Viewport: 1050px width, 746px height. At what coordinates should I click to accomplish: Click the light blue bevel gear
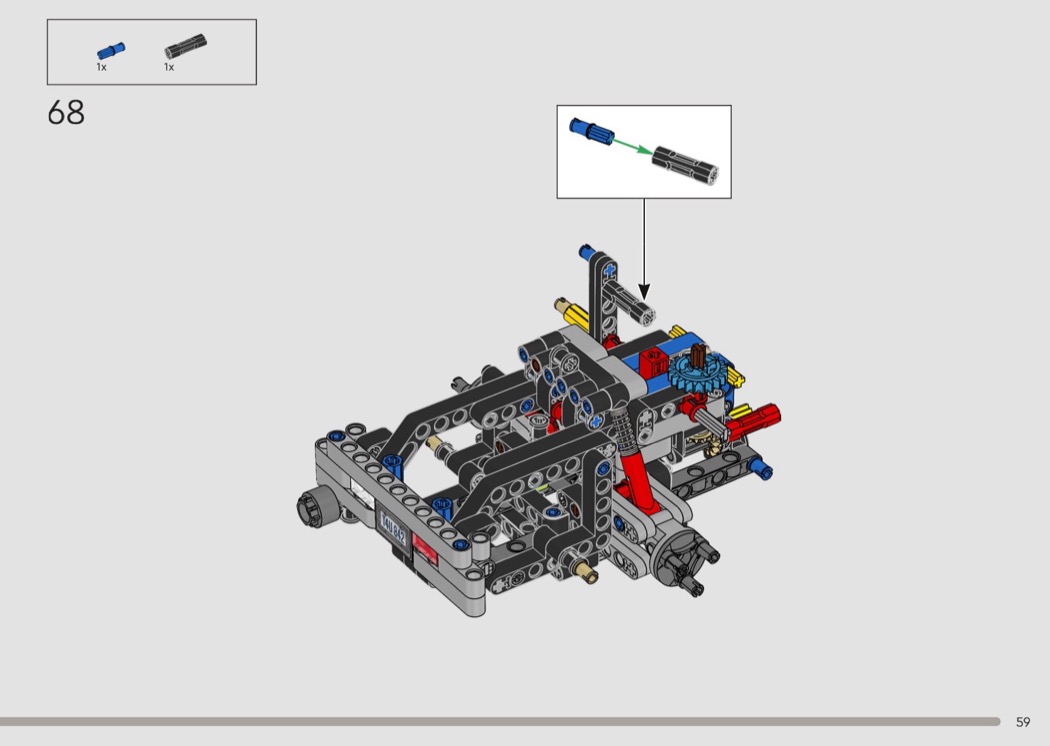(689, 376)
